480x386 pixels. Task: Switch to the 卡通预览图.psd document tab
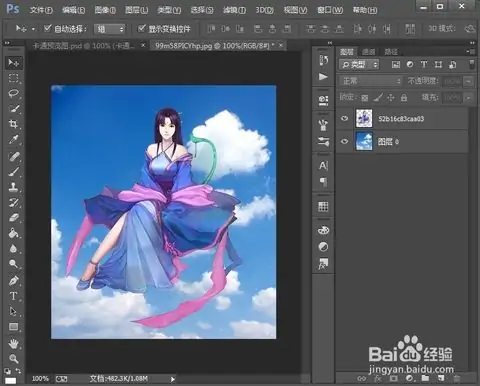[x=85, y=46]
